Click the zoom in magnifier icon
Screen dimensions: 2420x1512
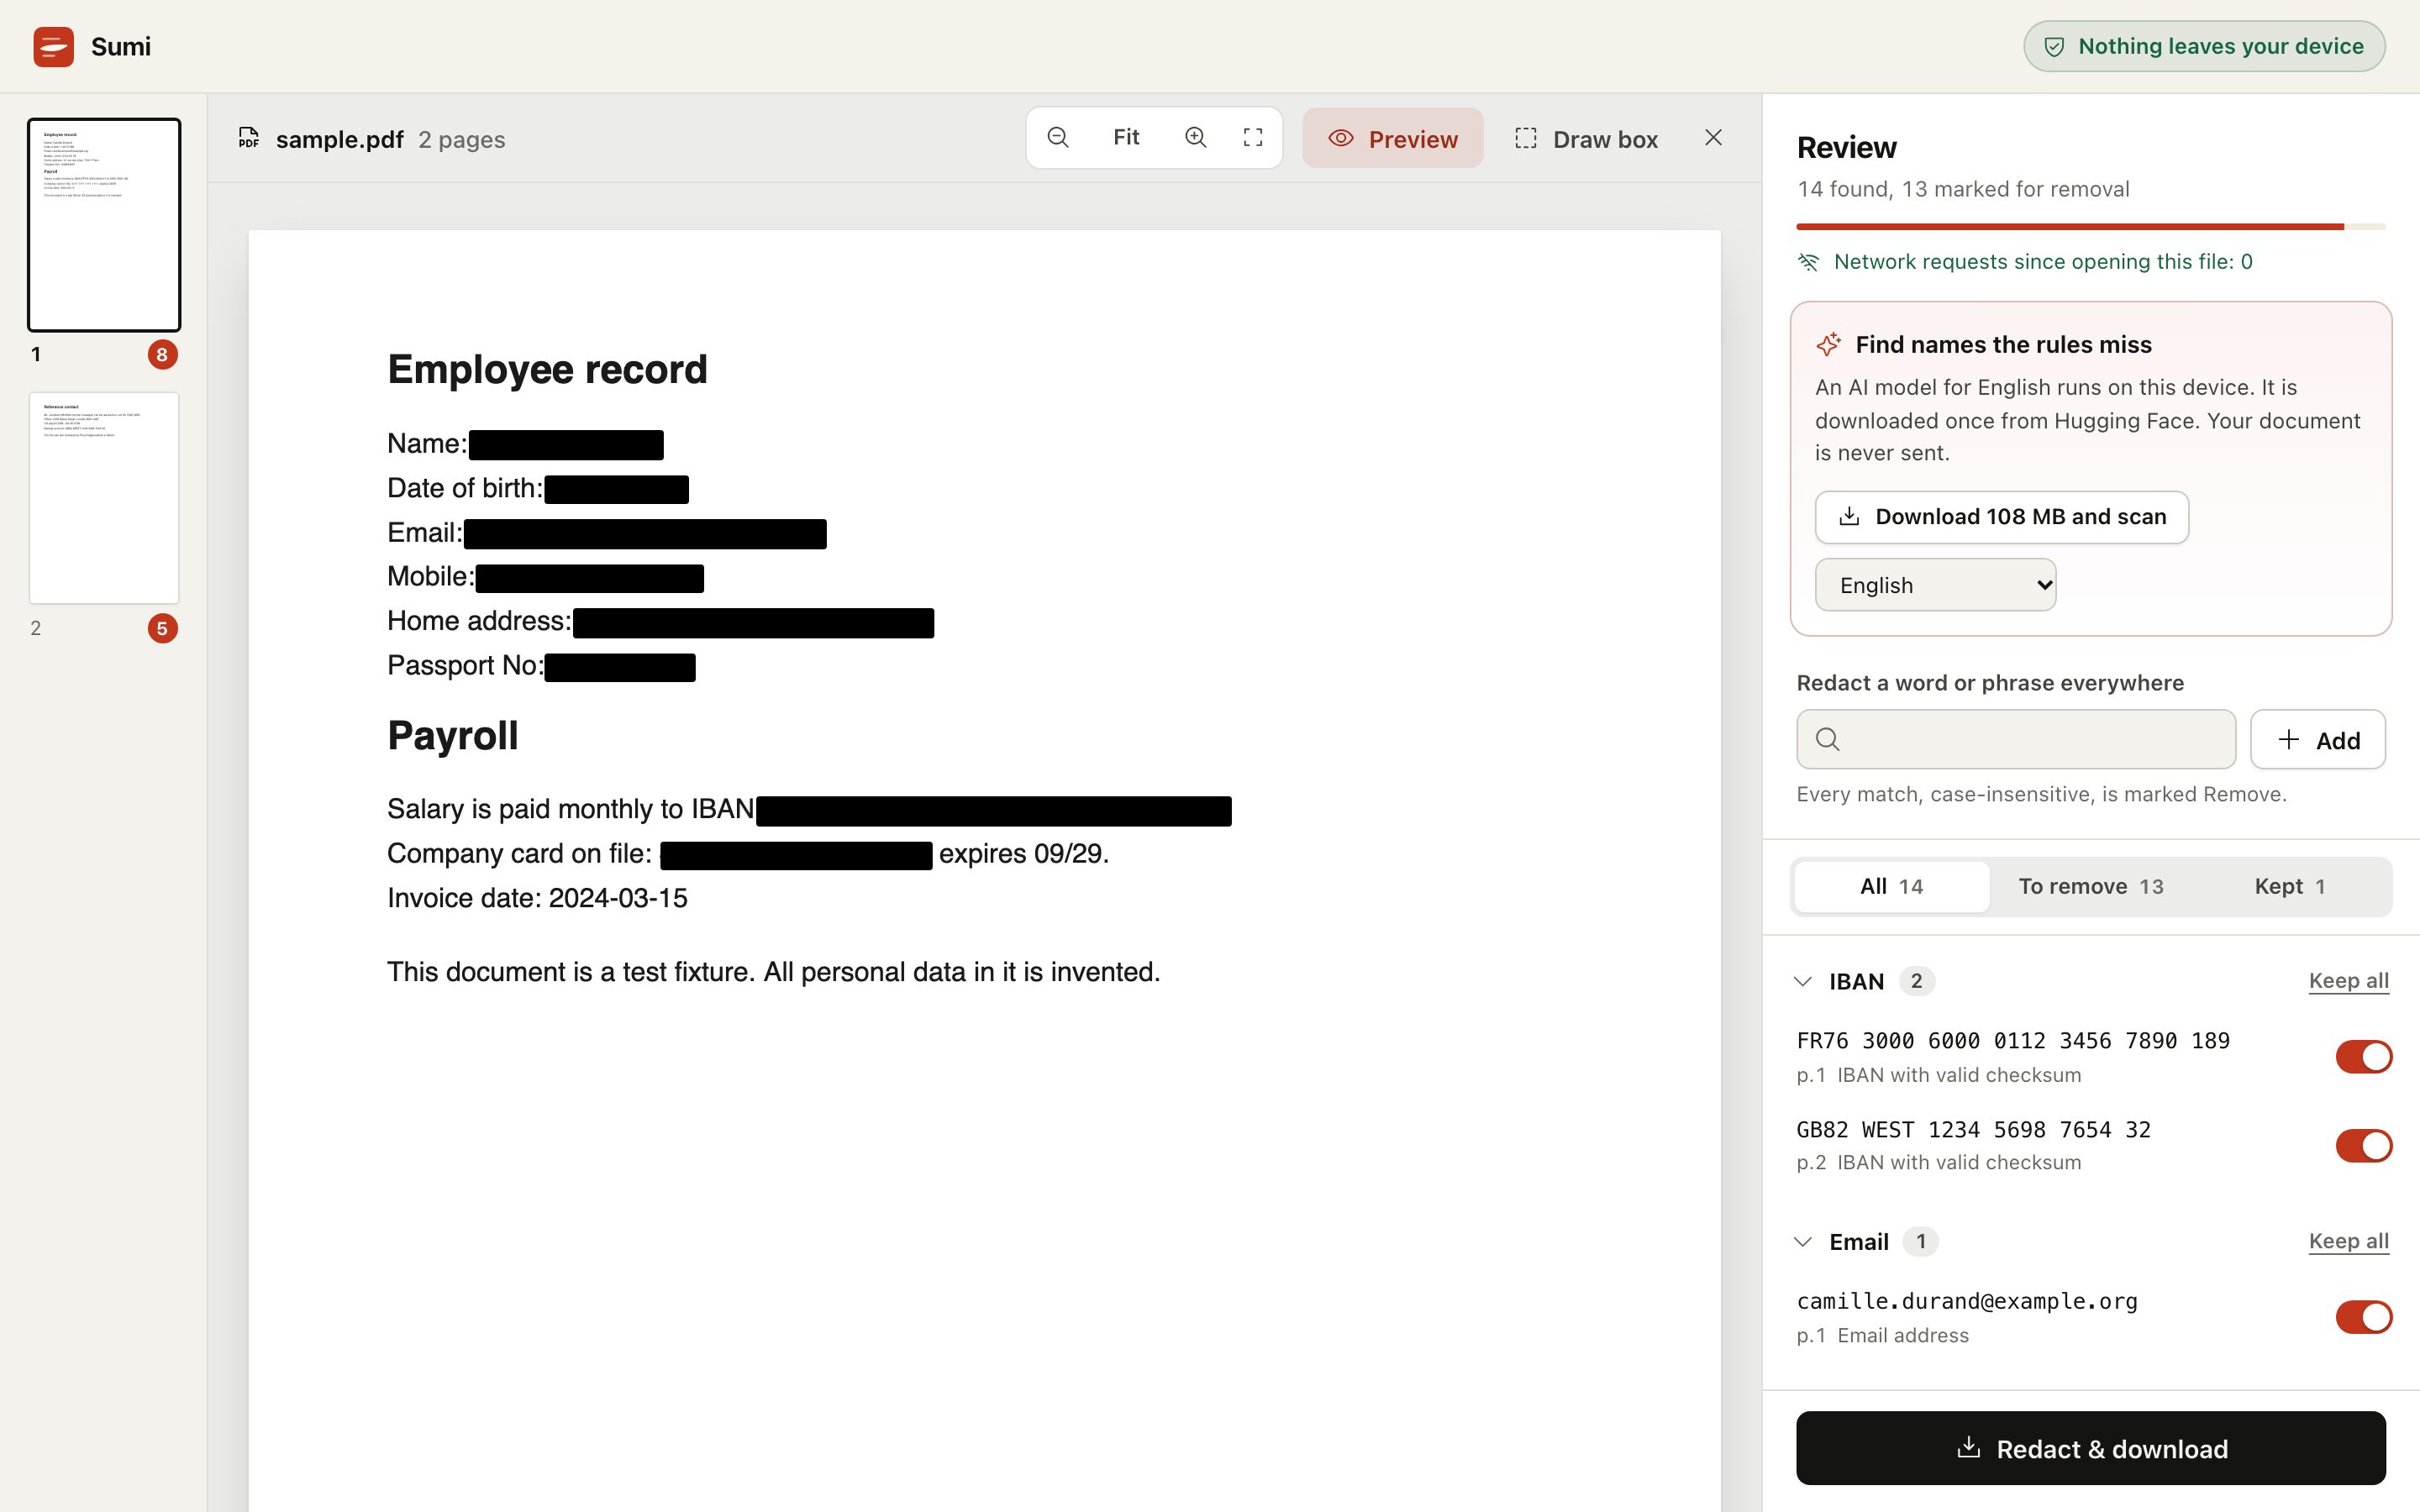(x=1195, y=138)
